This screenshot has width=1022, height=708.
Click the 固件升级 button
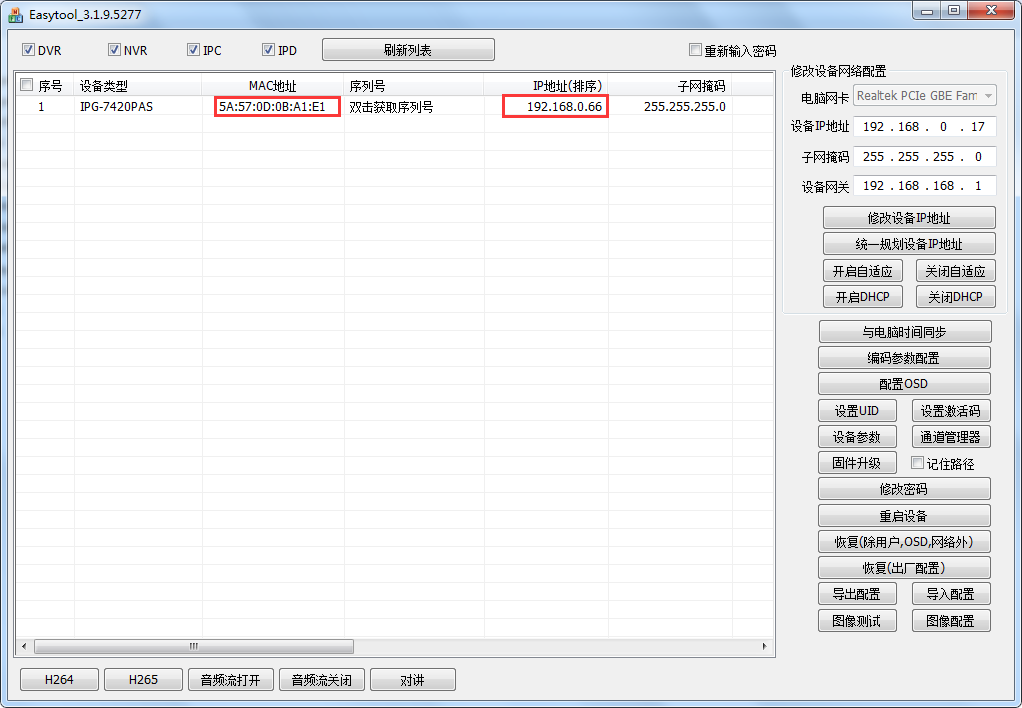point(857,463)
